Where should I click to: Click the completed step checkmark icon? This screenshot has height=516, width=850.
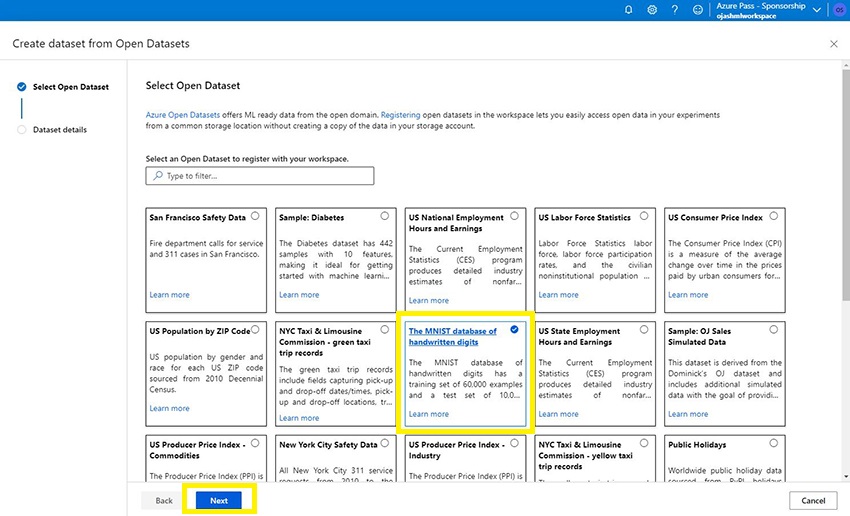coord(22,87)
